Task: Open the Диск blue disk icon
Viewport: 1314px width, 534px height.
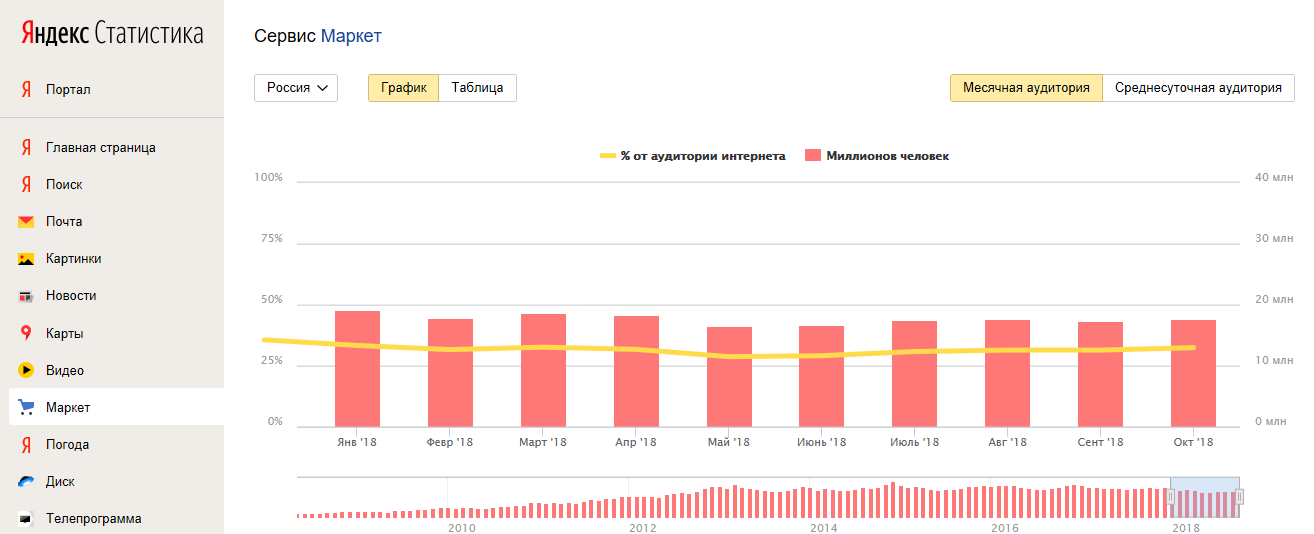Action: point(26,482)
